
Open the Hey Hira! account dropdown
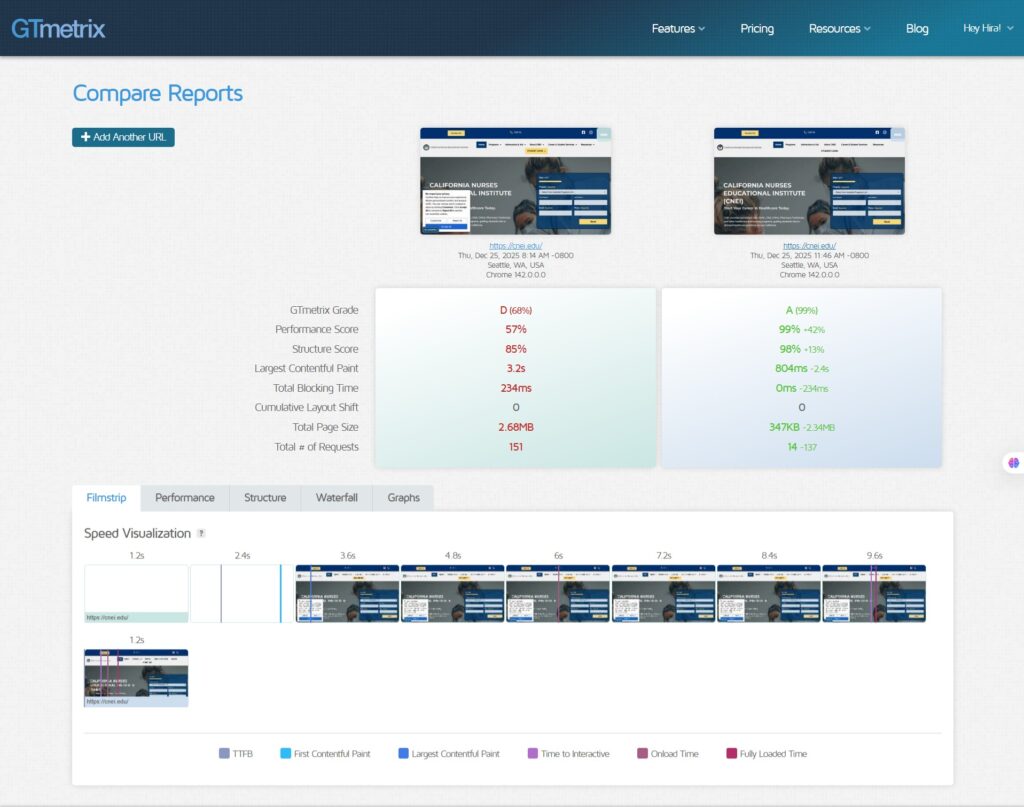pos(987,29)
